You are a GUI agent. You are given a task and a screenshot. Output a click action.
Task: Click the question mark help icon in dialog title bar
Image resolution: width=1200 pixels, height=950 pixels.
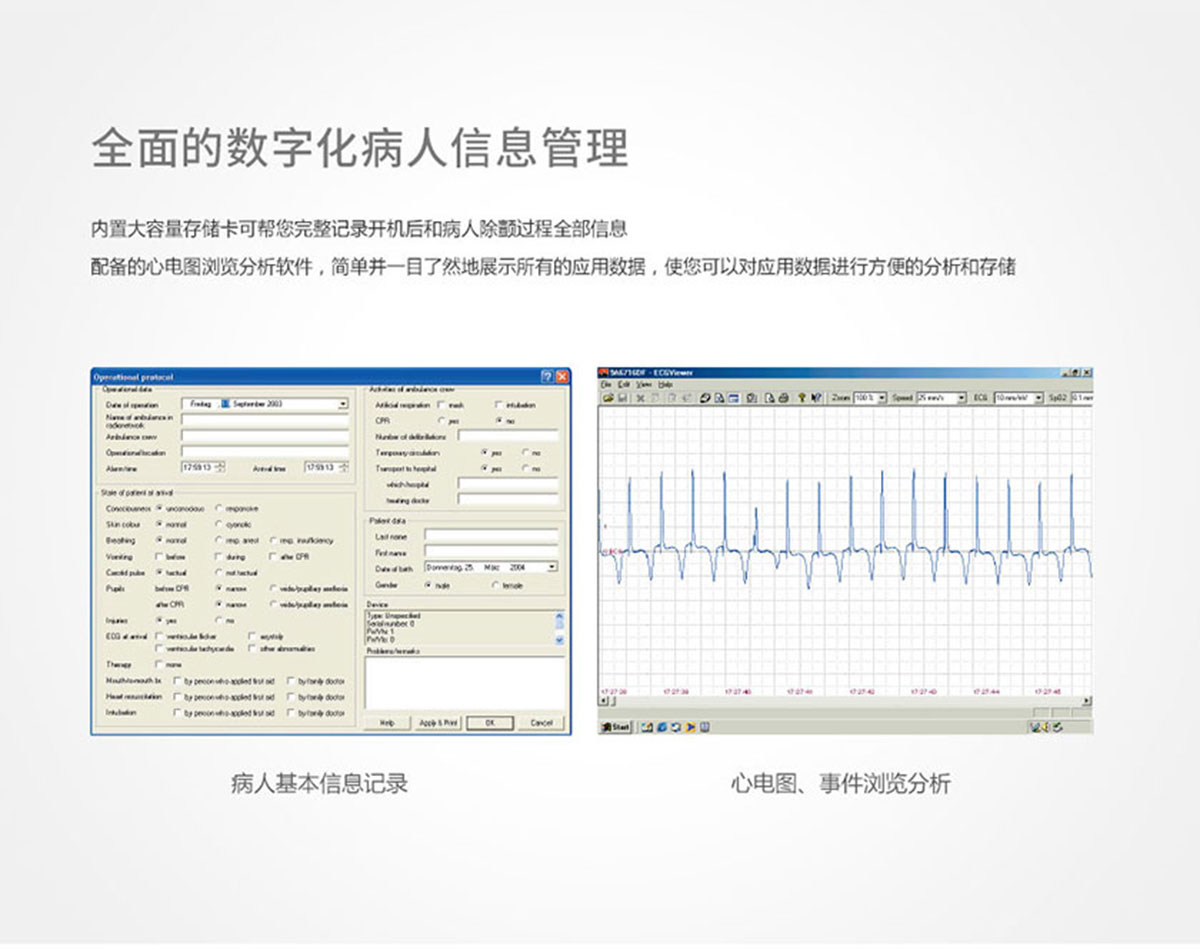(x=546, y=377)
